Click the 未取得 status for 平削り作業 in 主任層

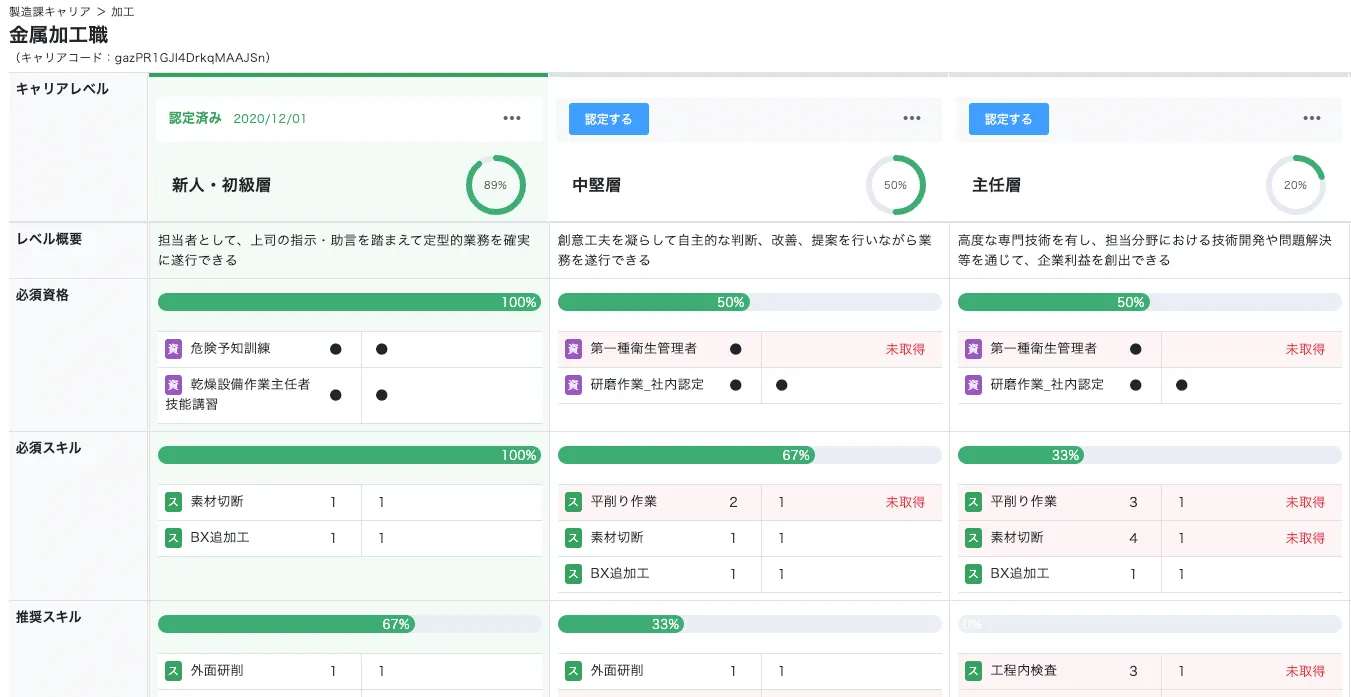coord(1305,502)
